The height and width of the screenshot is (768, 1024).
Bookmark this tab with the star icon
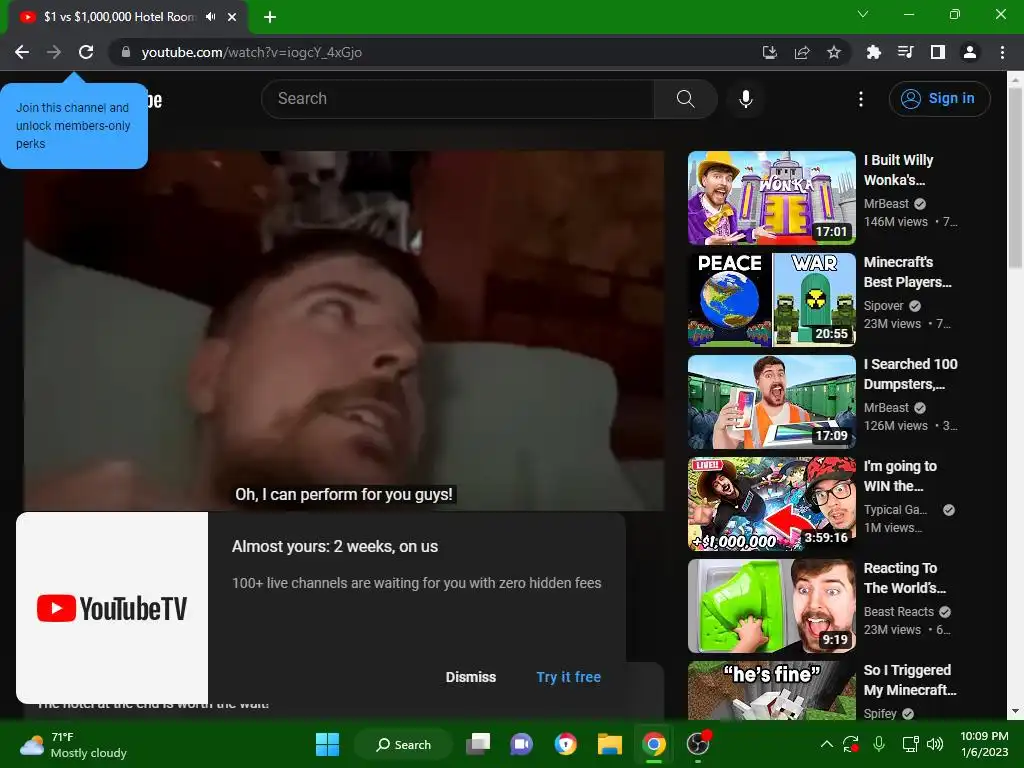click(834, 52)
